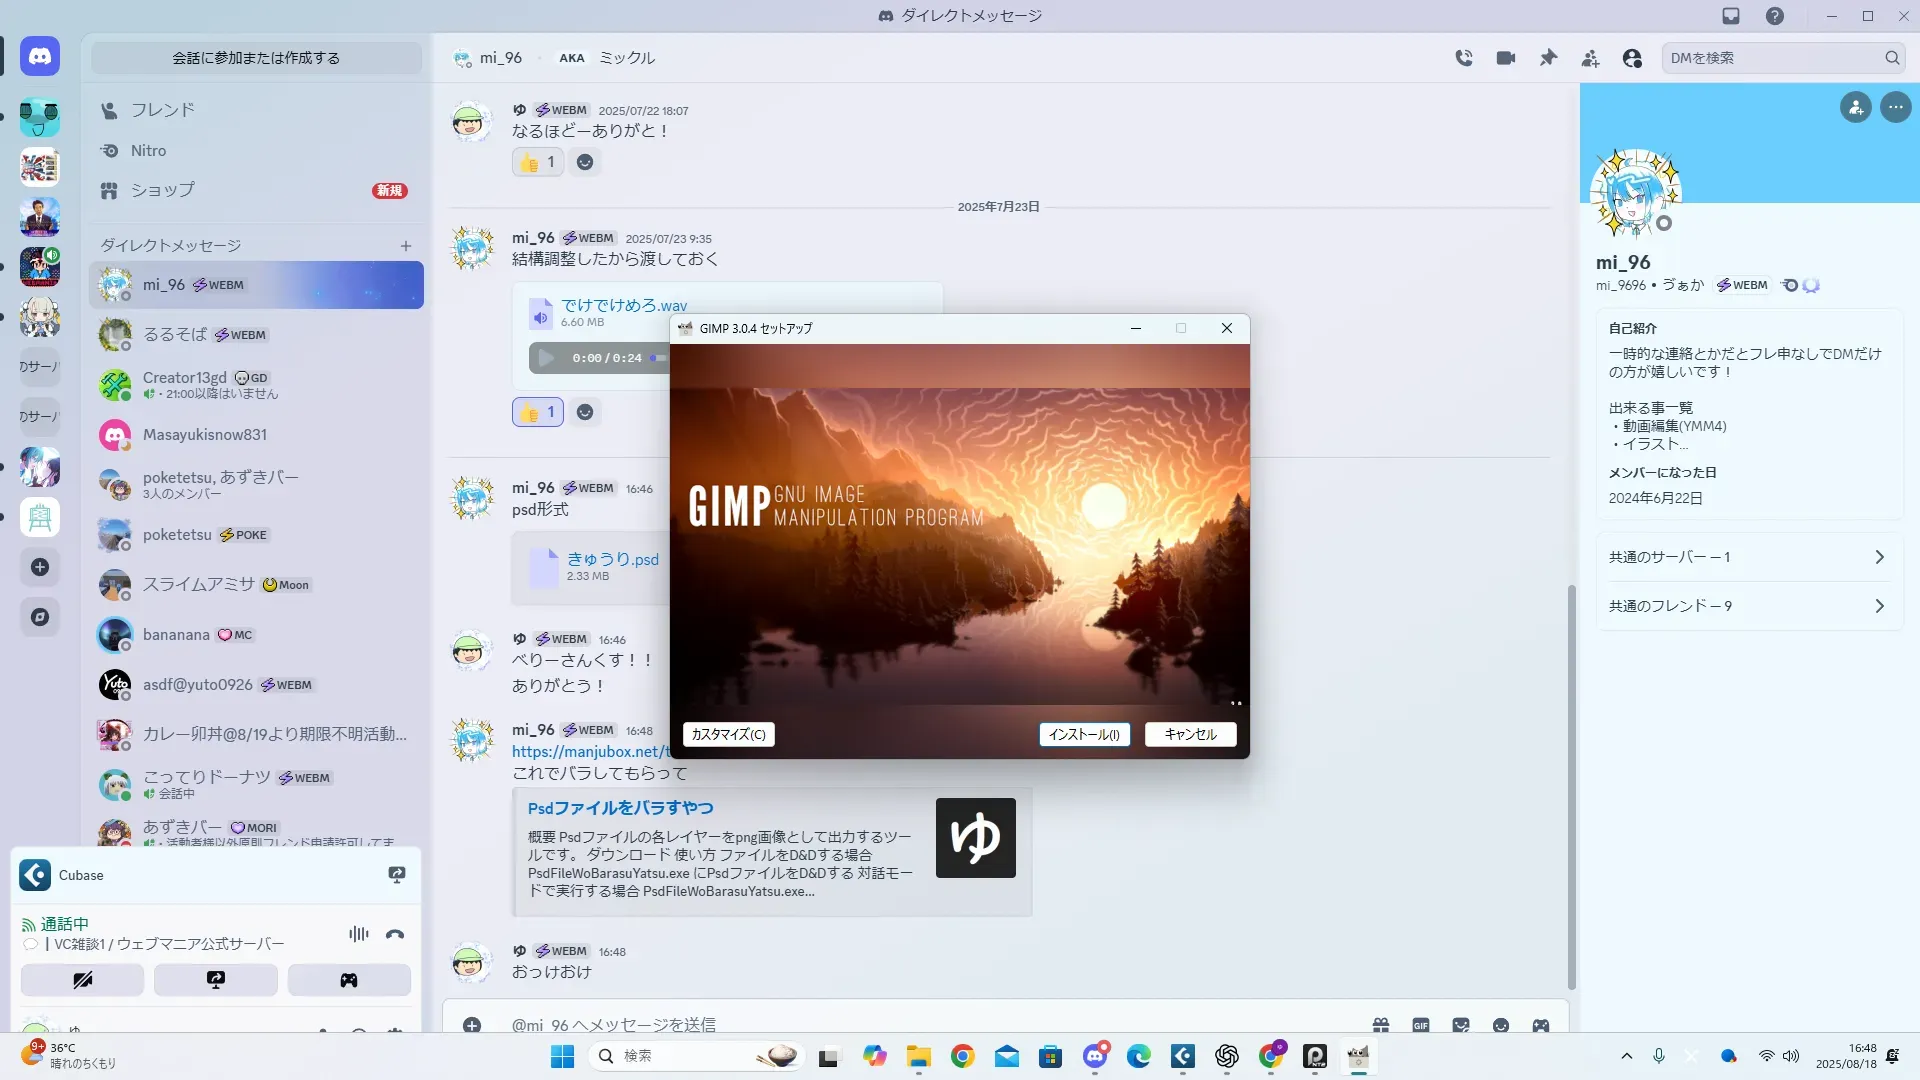Screen dimensions: 1920x1080
Task: Add a server with plus icon
Action: (x=40, y=567)
